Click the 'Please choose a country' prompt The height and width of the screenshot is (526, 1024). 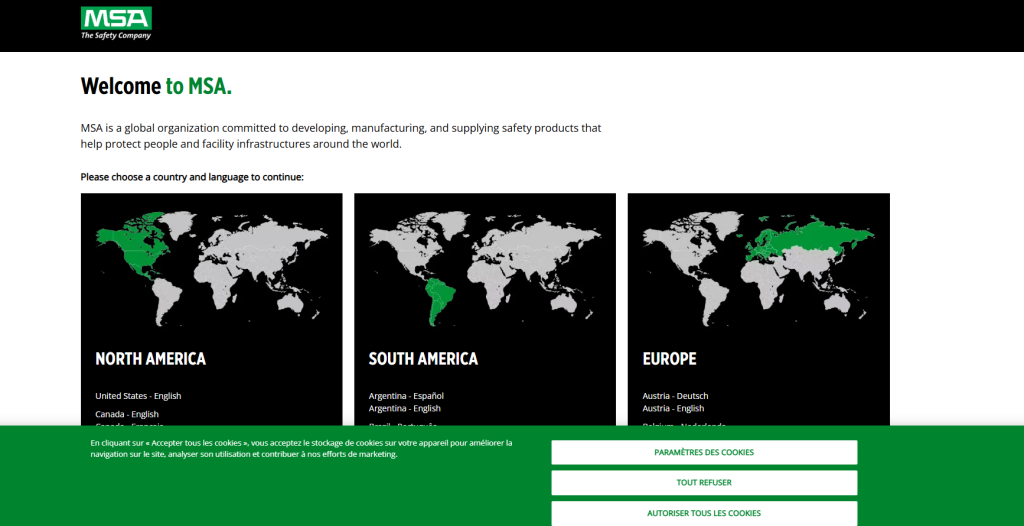point(192,177)
